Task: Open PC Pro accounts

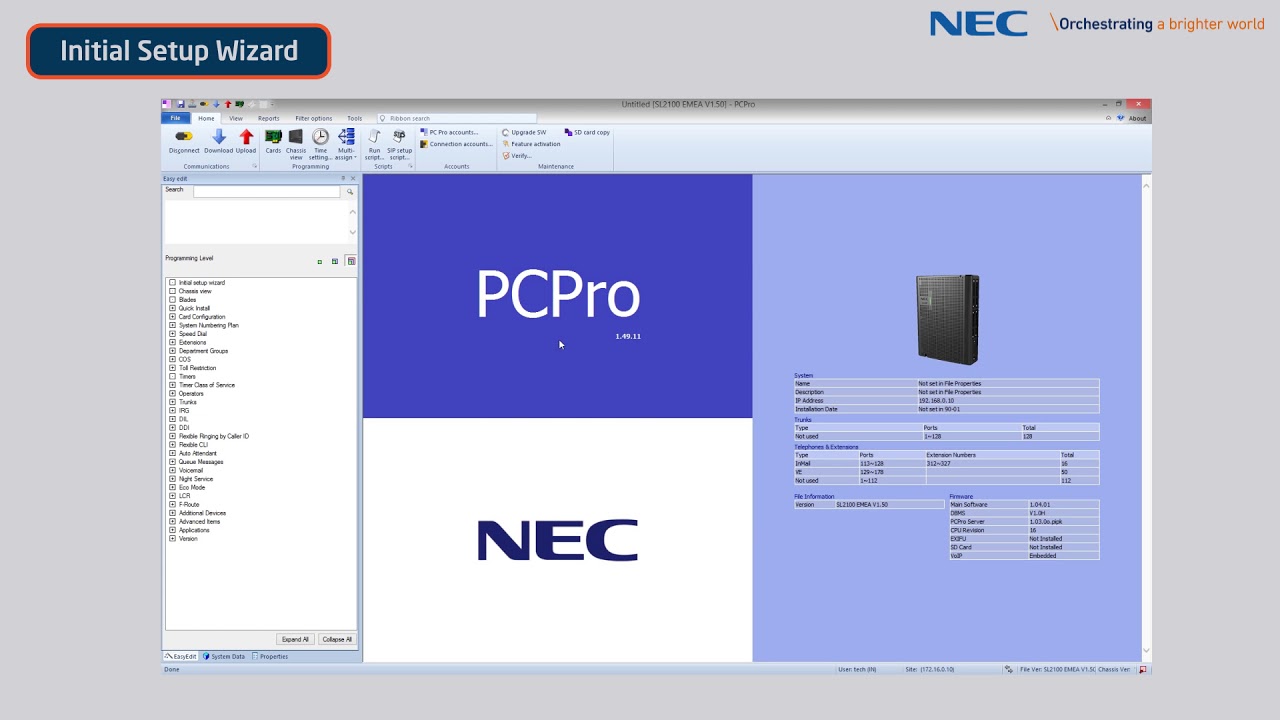Action: (x=450, y=132)
